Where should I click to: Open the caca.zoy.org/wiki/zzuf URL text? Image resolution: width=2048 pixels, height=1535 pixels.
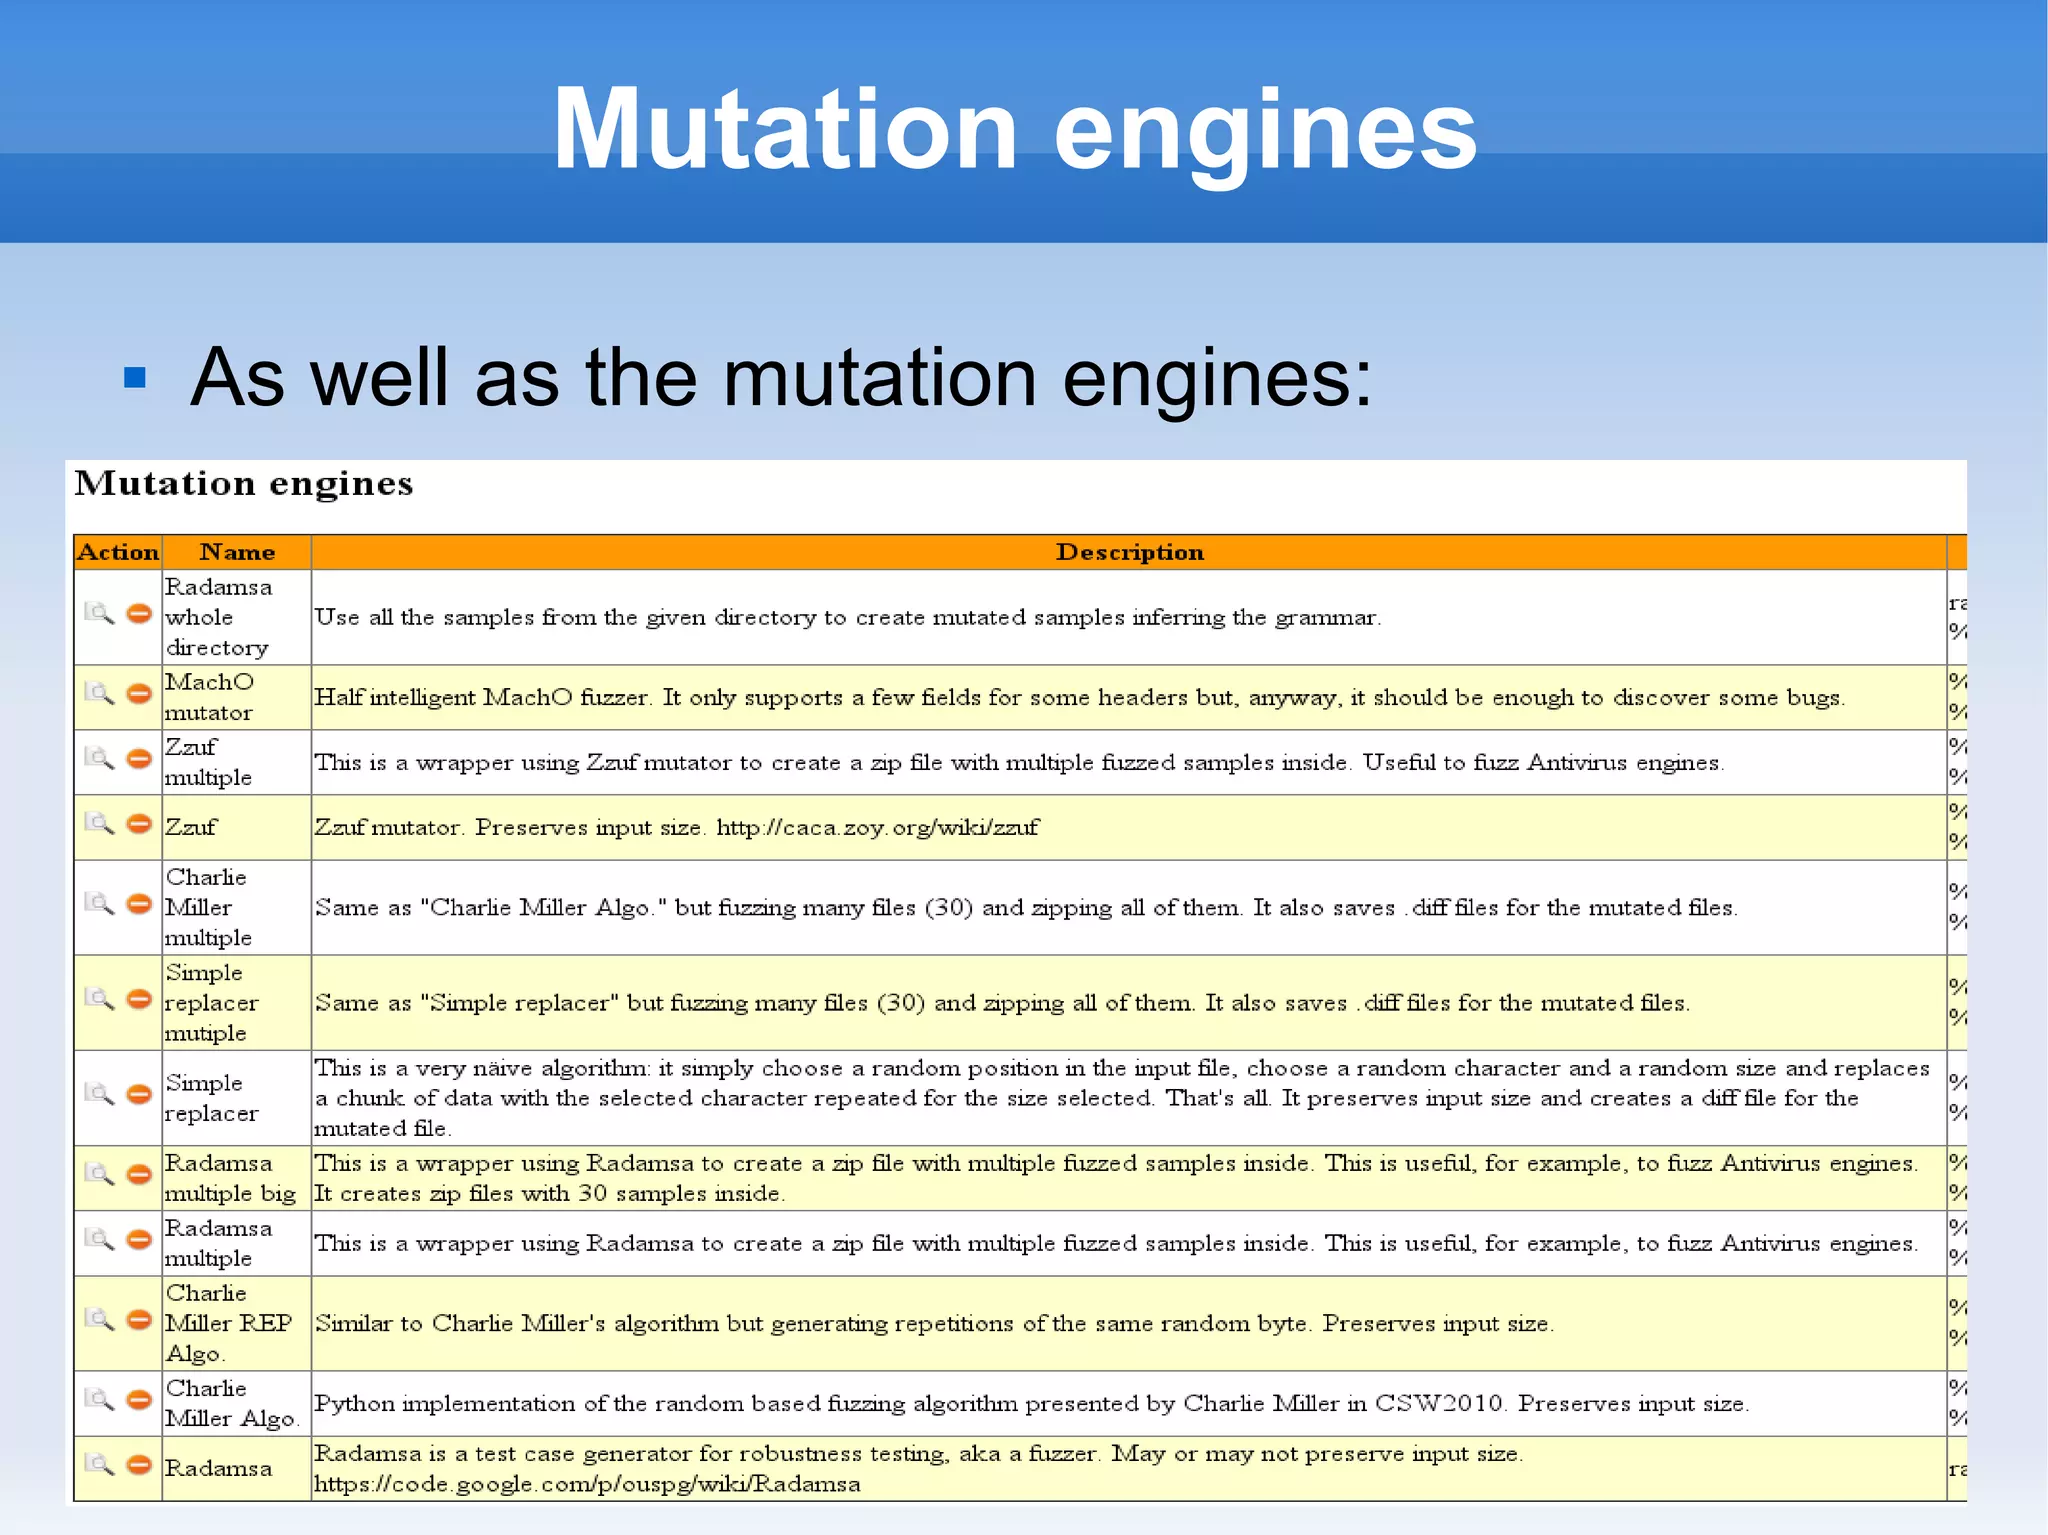point(878,828)
